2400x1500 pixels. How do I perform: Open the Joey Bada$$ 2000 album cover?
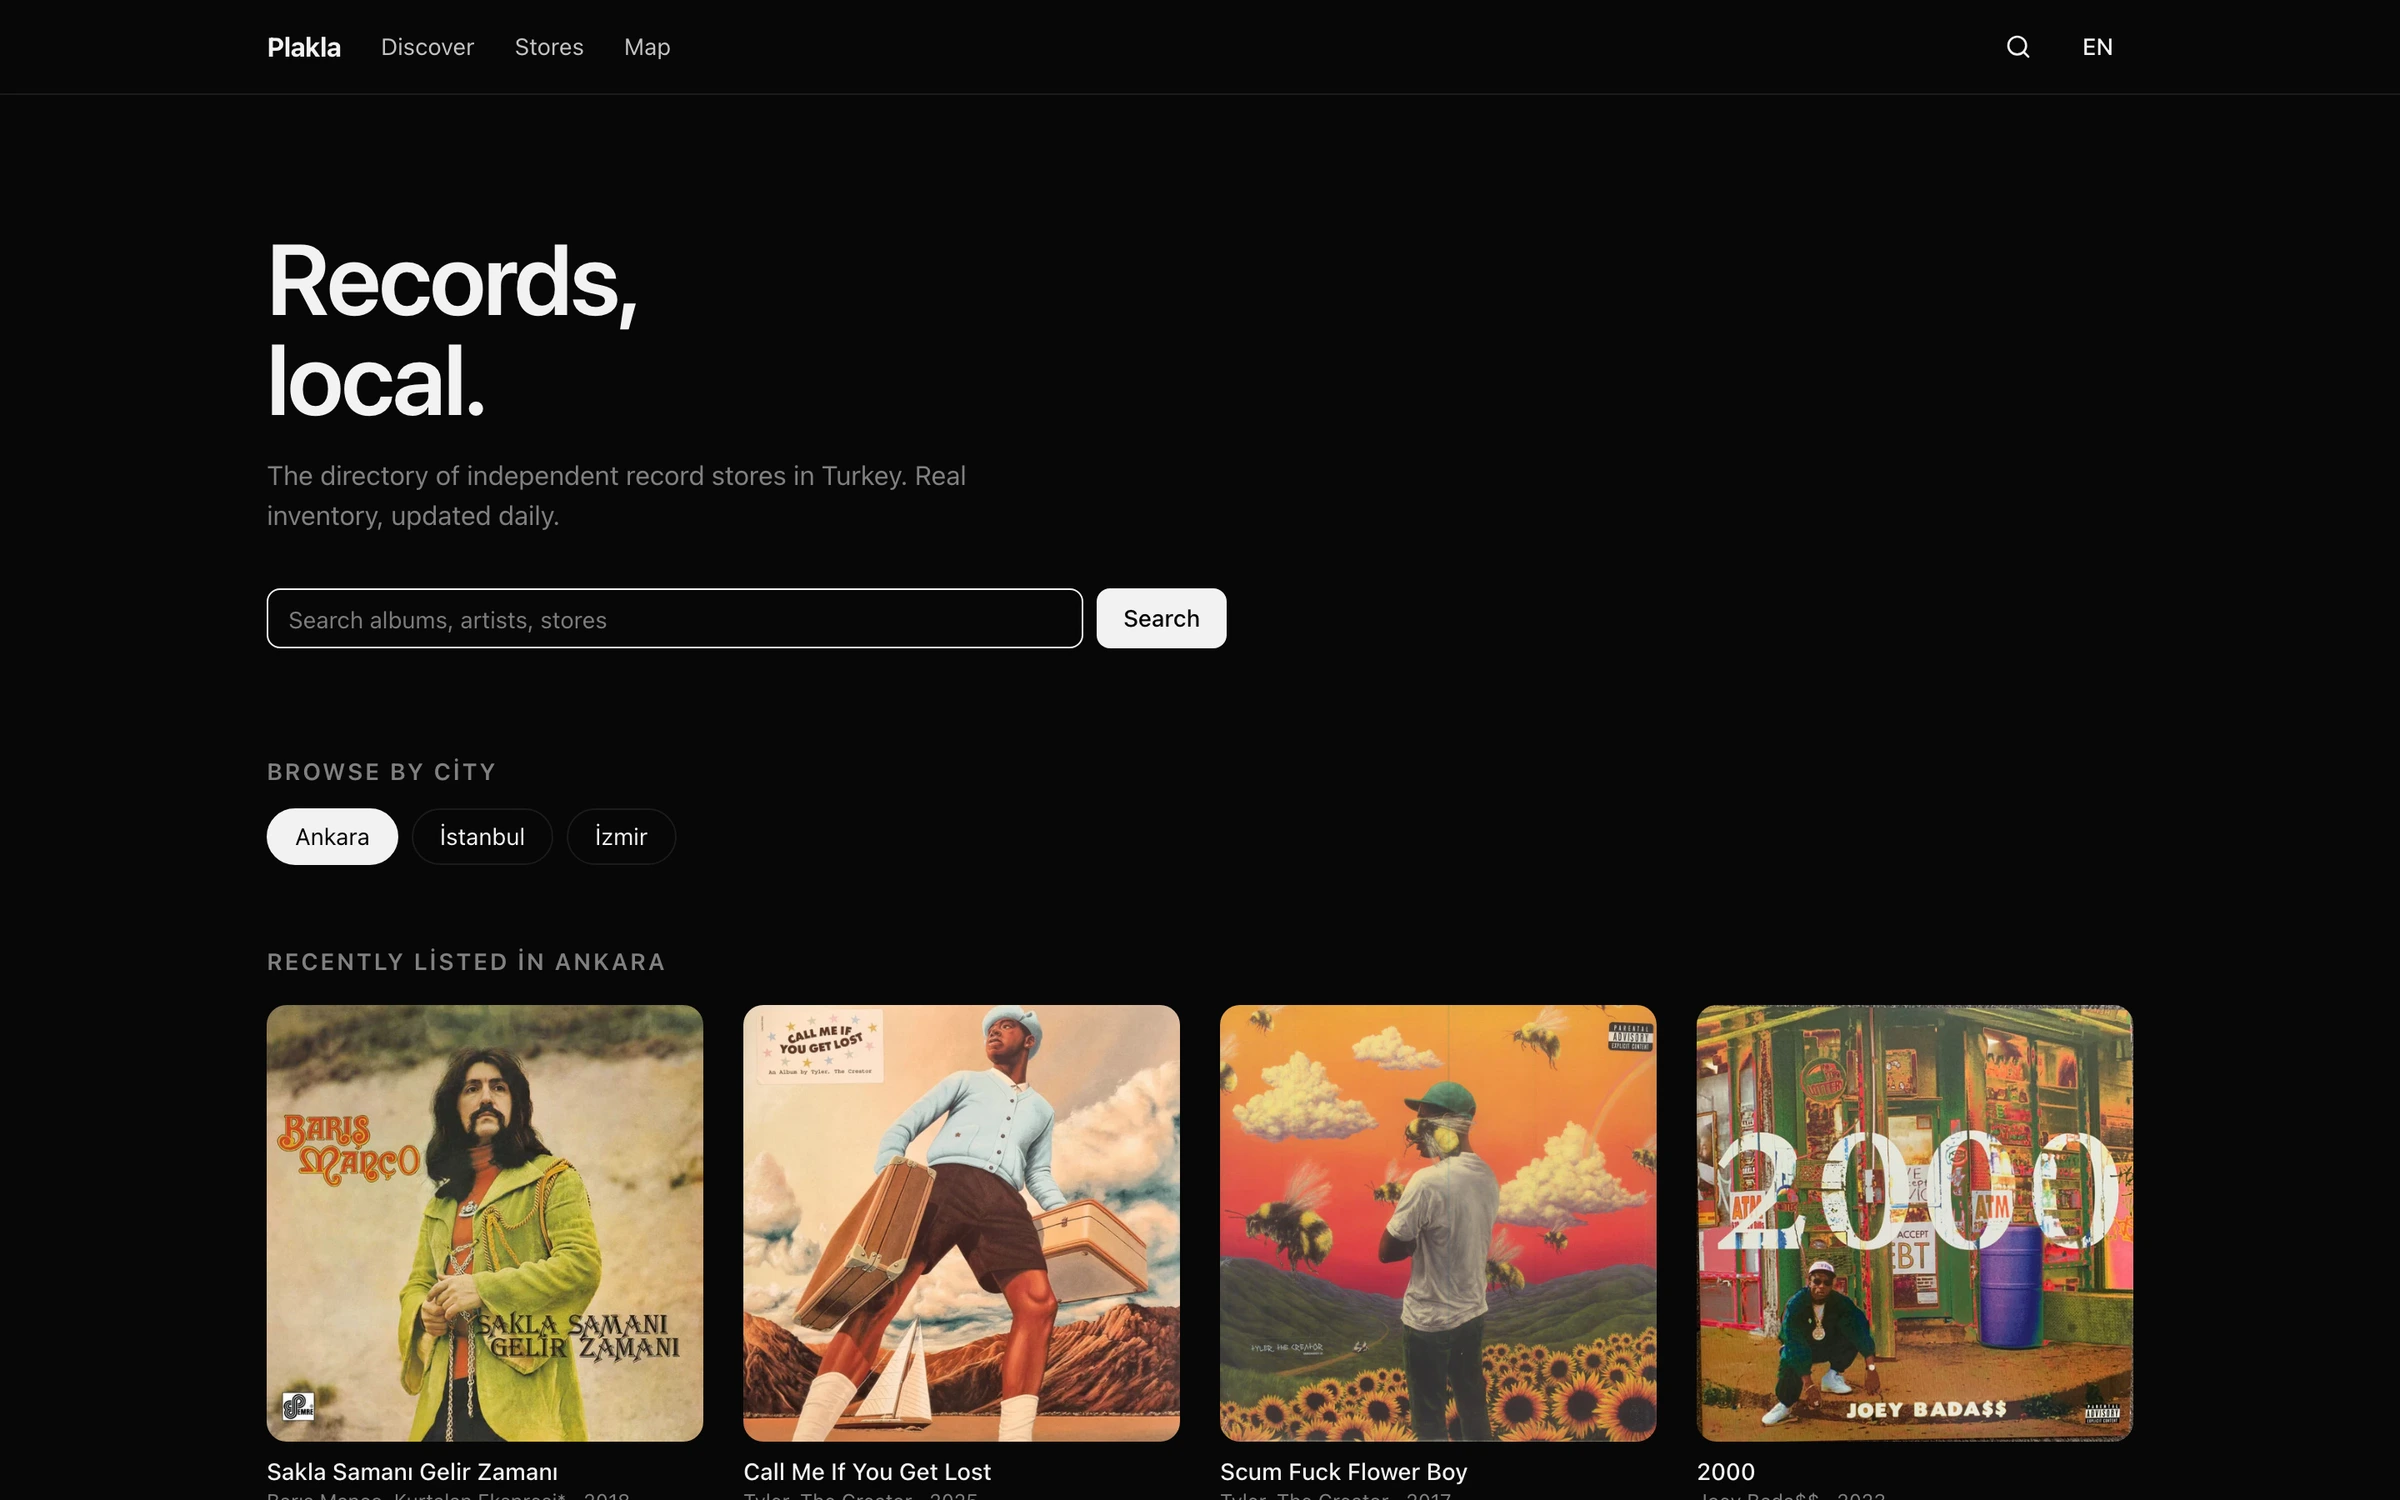[1914, 1223]
